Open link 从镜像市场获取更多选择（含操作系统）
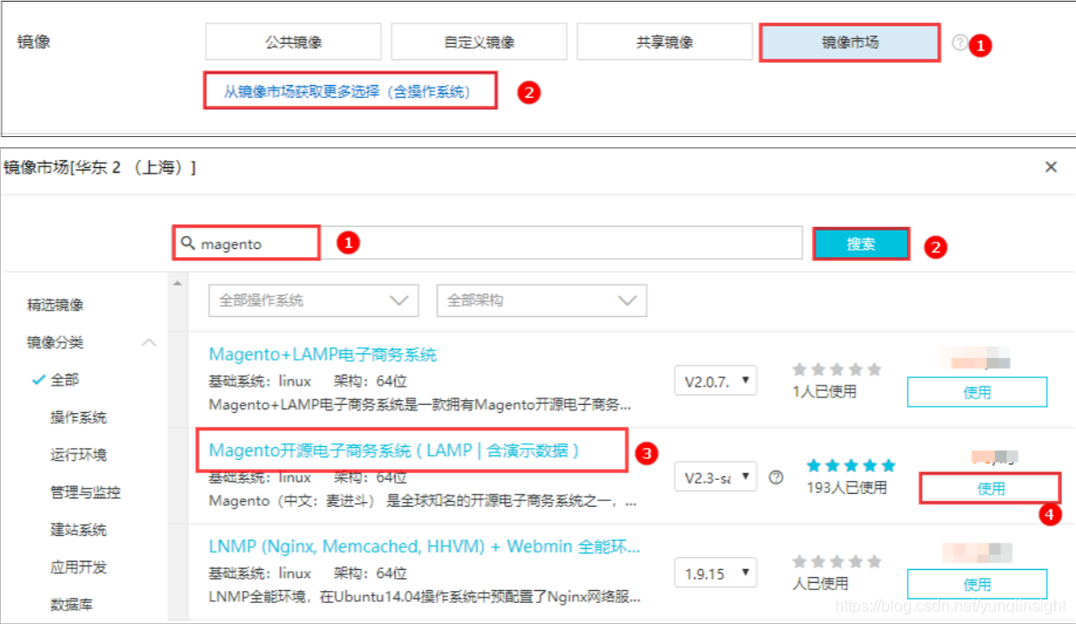 (347, 91)
